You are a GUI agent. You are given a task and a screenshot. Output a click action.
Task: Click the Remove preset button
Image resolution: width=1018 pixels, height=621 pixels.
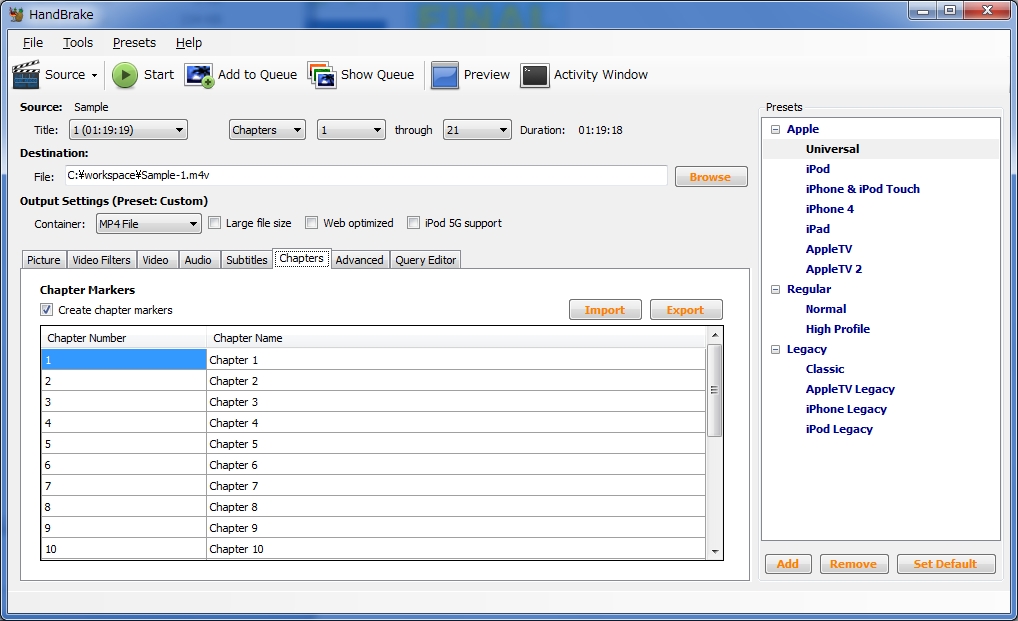(x=853, y=564)
